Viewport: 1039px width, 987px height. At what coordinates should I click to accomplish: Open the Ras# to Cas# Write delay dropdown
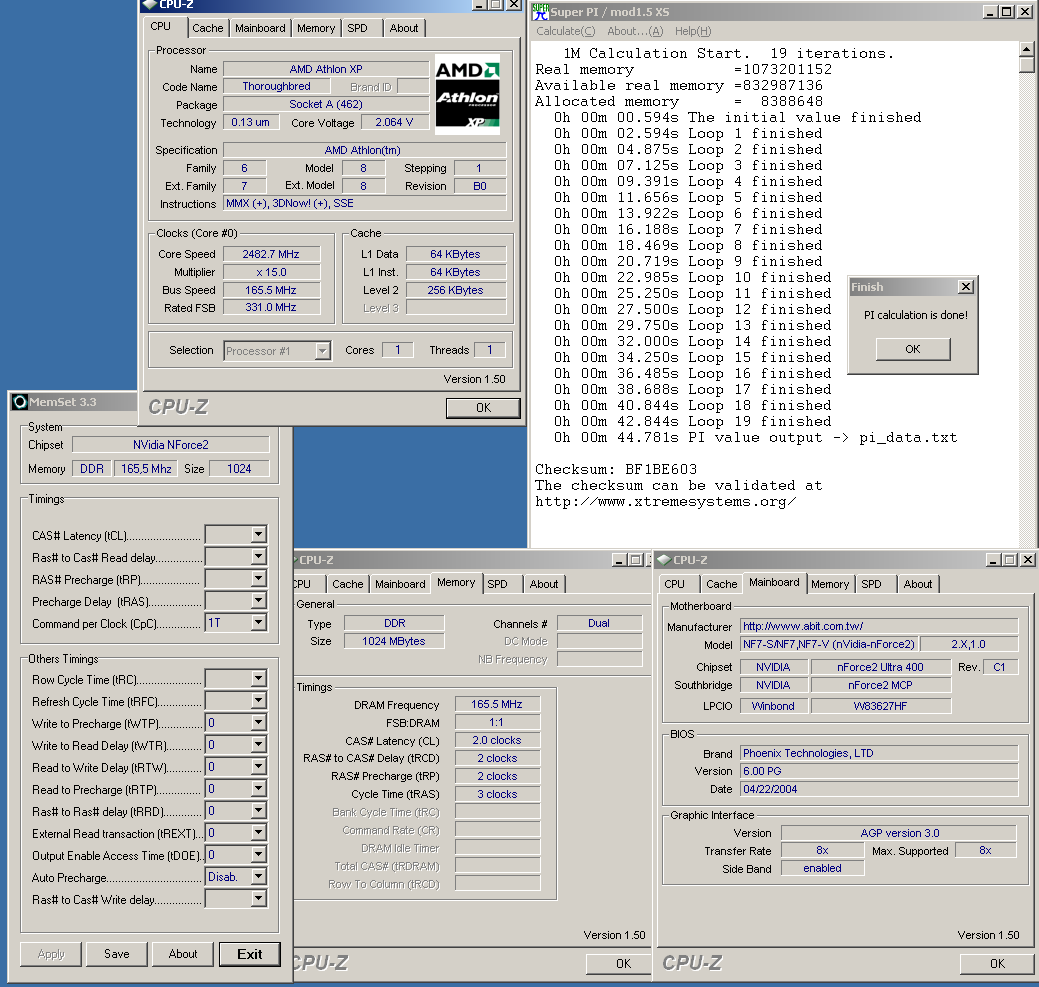point(259,898)
